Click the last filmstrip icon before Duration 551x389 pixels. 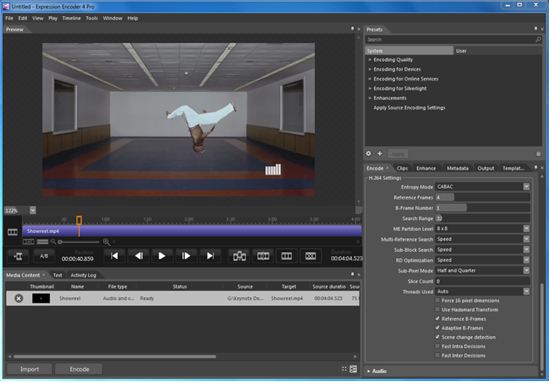point(310,256)
